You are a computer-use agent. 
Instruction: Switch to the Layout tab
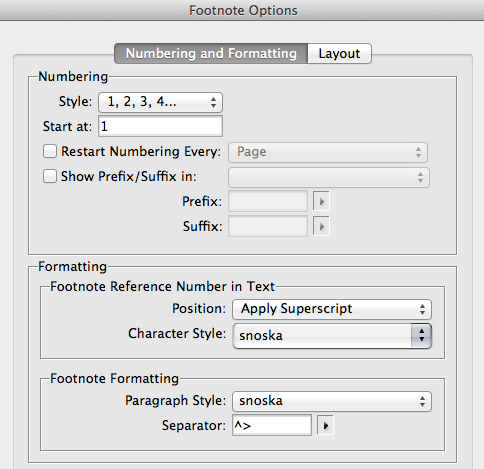pos(339,53)
